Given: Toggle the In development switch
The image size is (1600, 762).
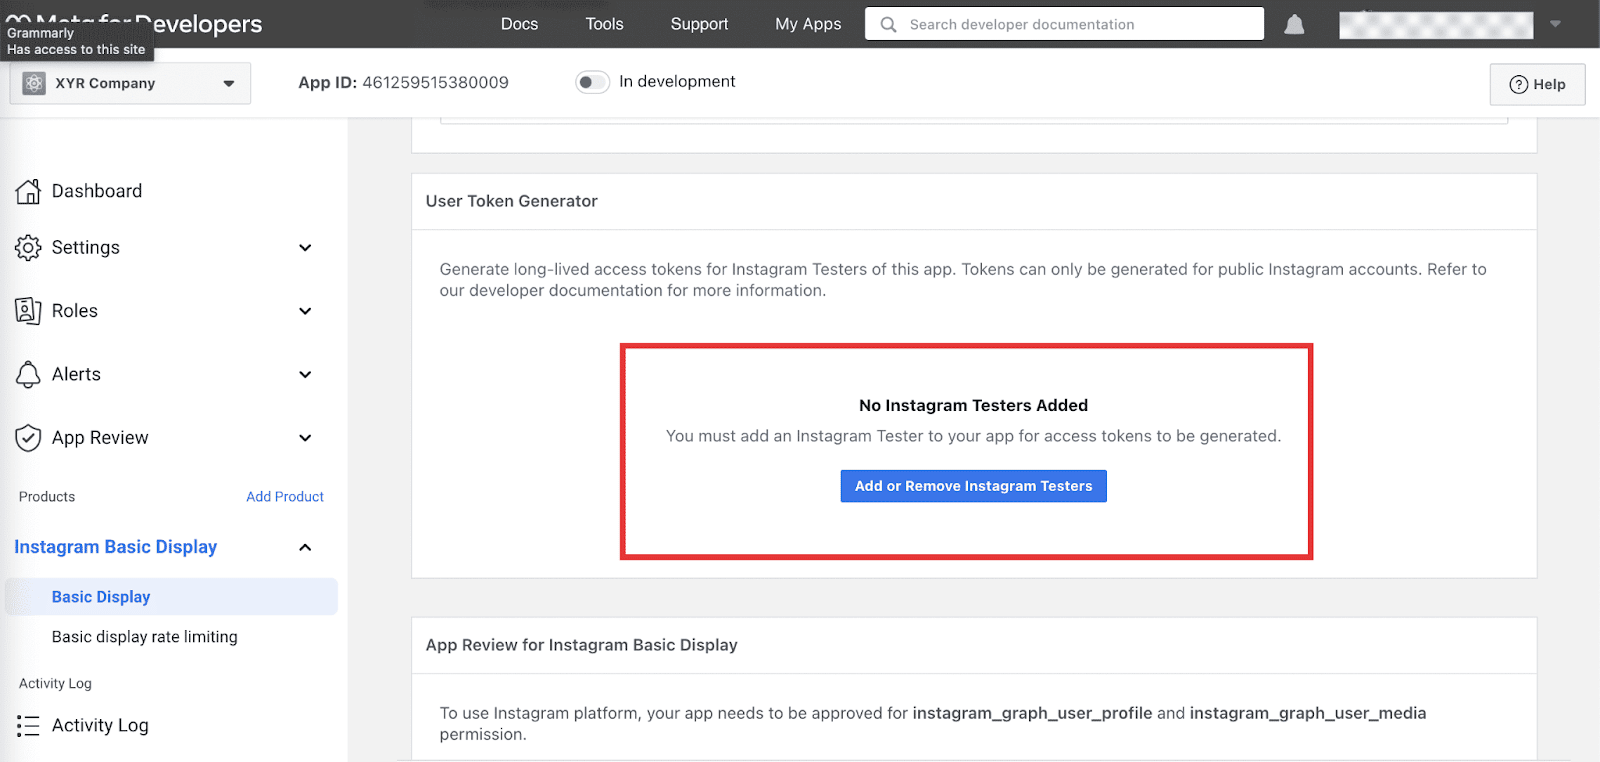Looking at the screenshot, I should point(592,82).
